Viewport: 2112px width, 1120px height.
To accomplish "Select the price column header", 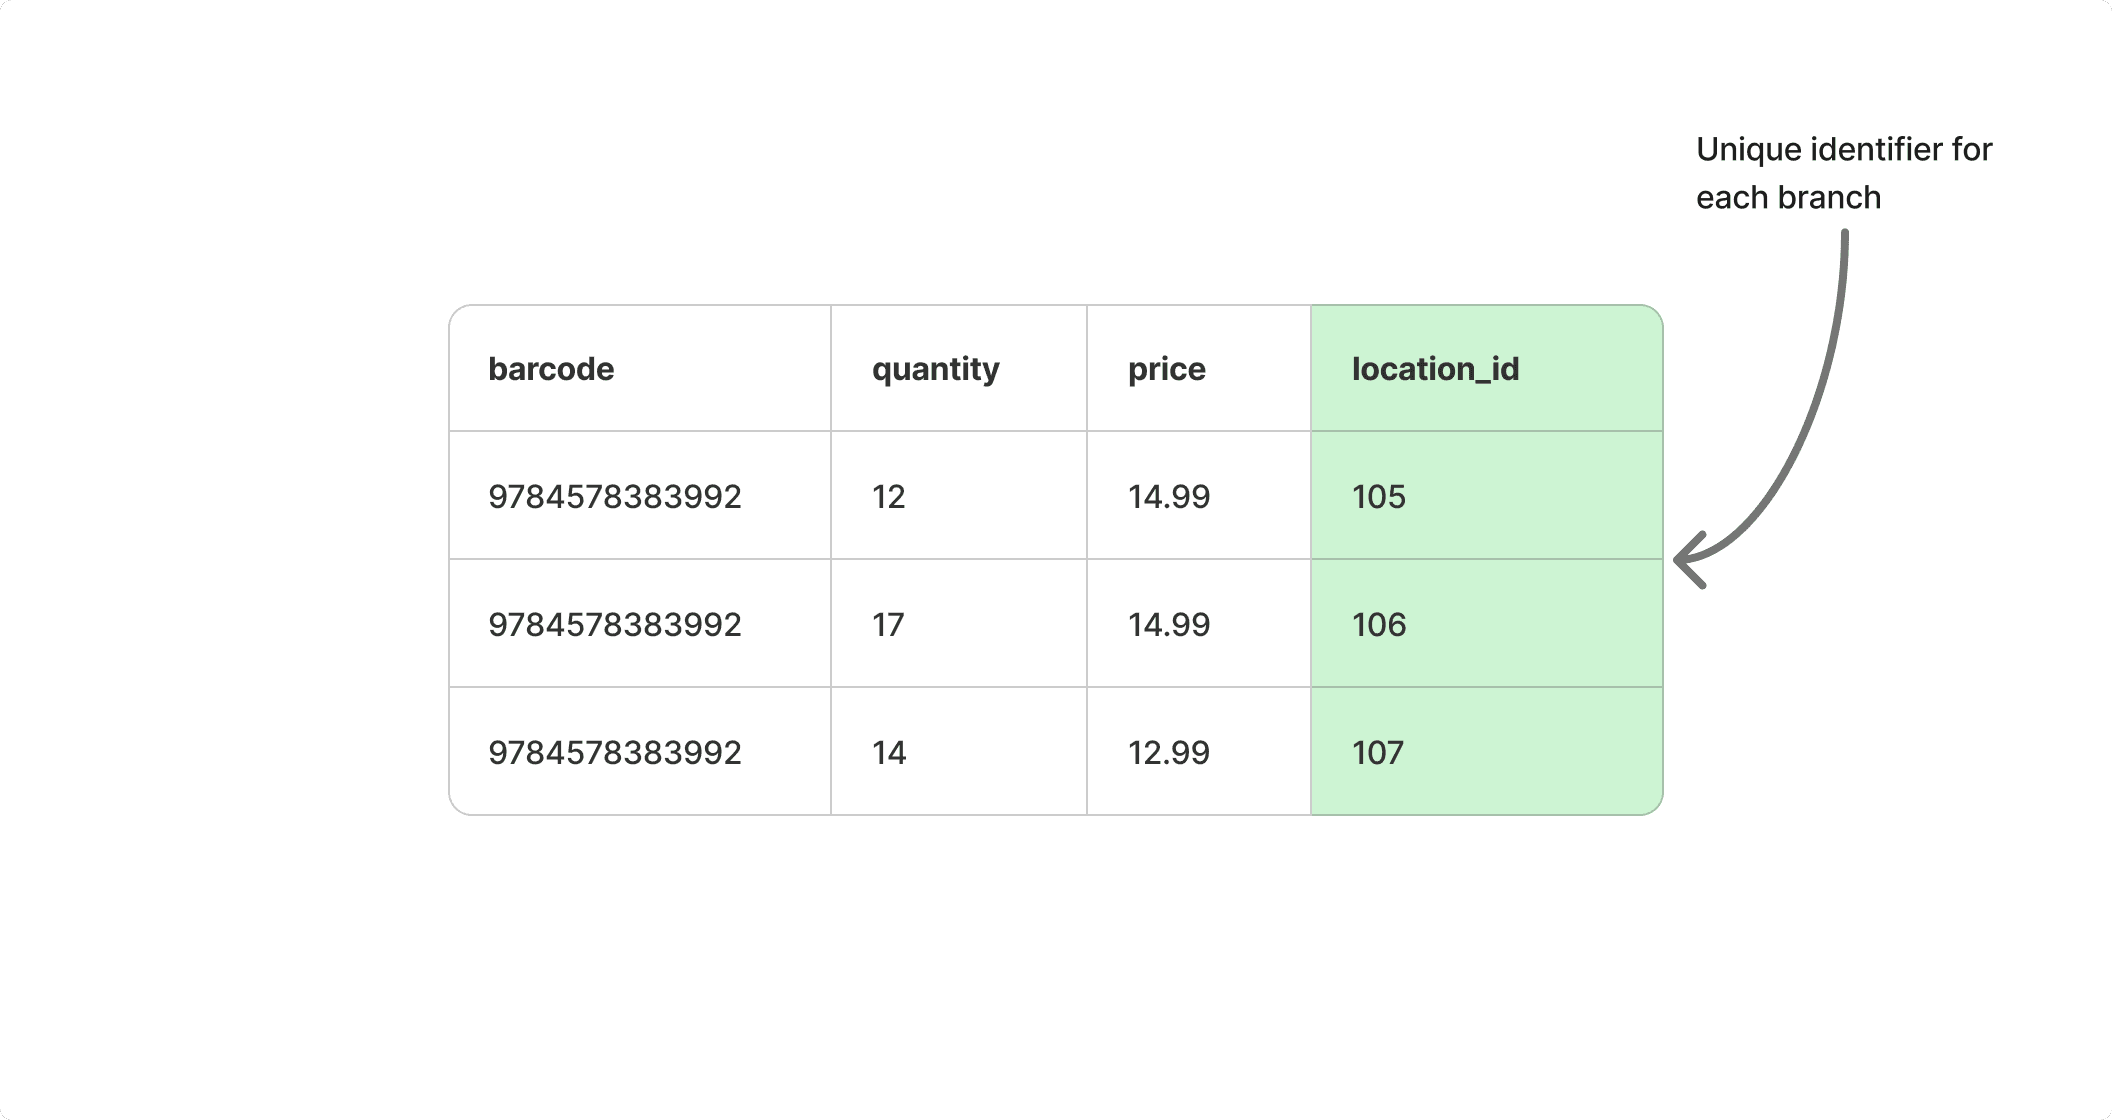I will point(1166,369).
